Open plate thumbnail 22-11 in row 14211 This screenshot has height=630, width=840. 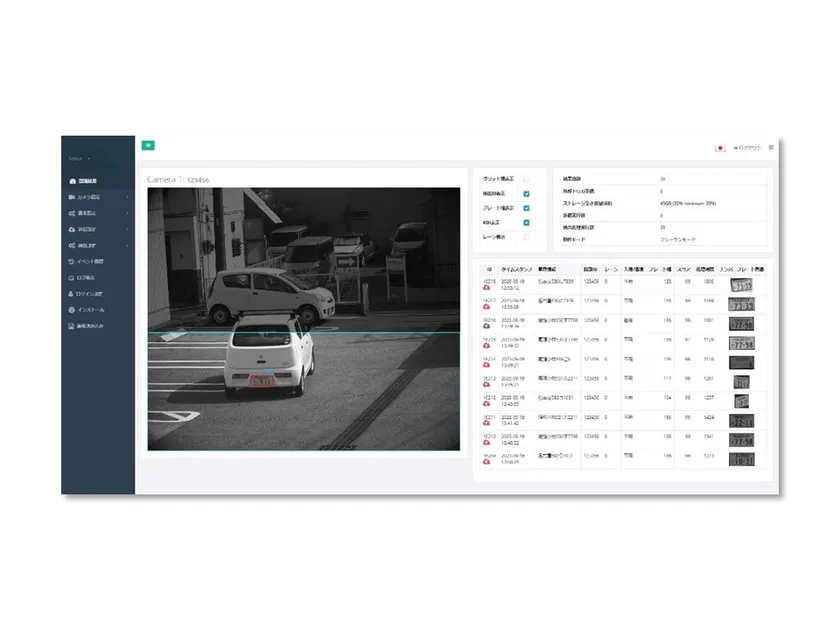741,421
